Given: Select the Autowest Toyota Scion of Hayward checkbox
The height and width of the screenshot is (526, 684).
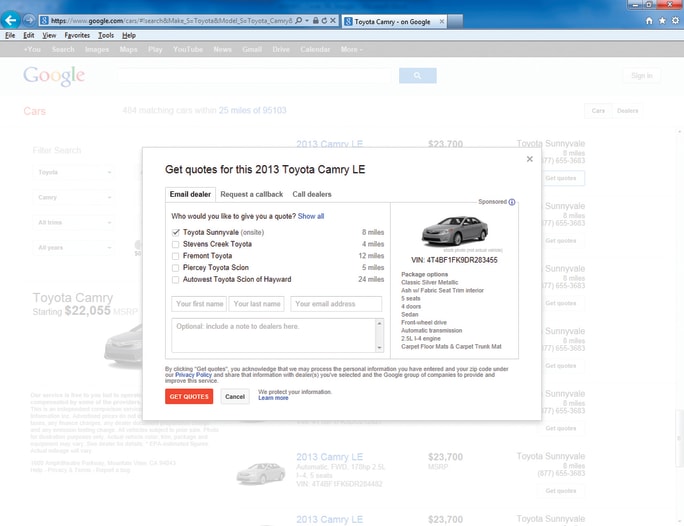Looking at the screenshot, I should [x=176, y=280].
